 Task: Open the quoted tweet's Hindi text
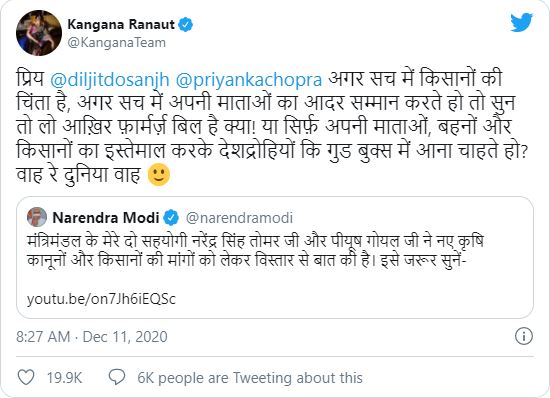tap(255, 251)
